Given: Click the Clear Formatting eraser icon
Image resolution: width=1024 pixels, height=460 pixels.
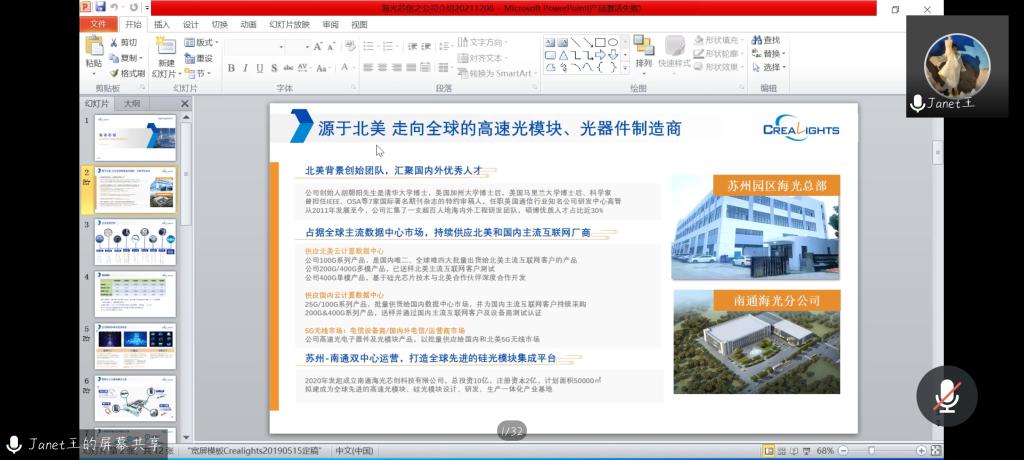Looking at the screenshot, I should [x=350, y=46].
